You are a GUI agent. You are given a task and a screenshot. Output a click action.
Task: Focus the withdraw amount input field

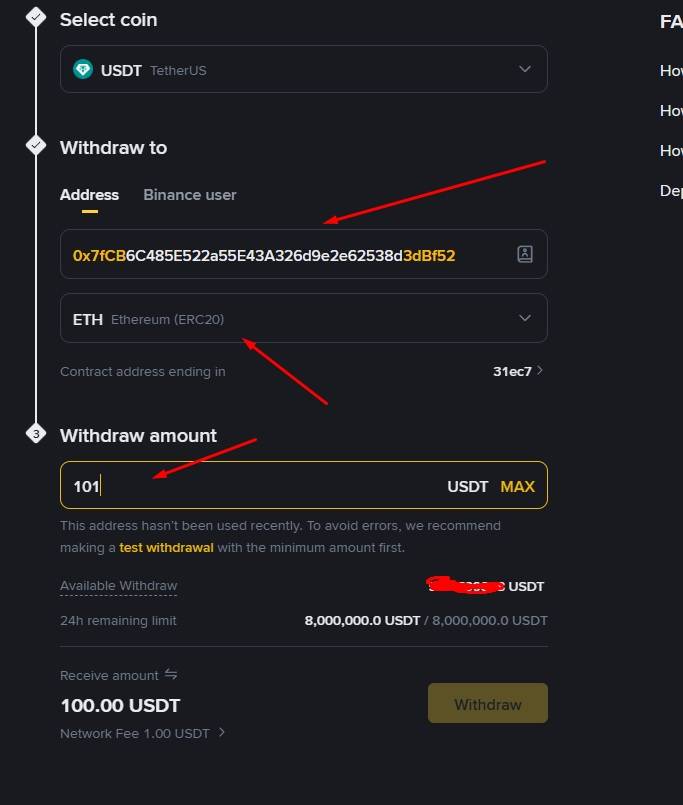pos(250,487)
